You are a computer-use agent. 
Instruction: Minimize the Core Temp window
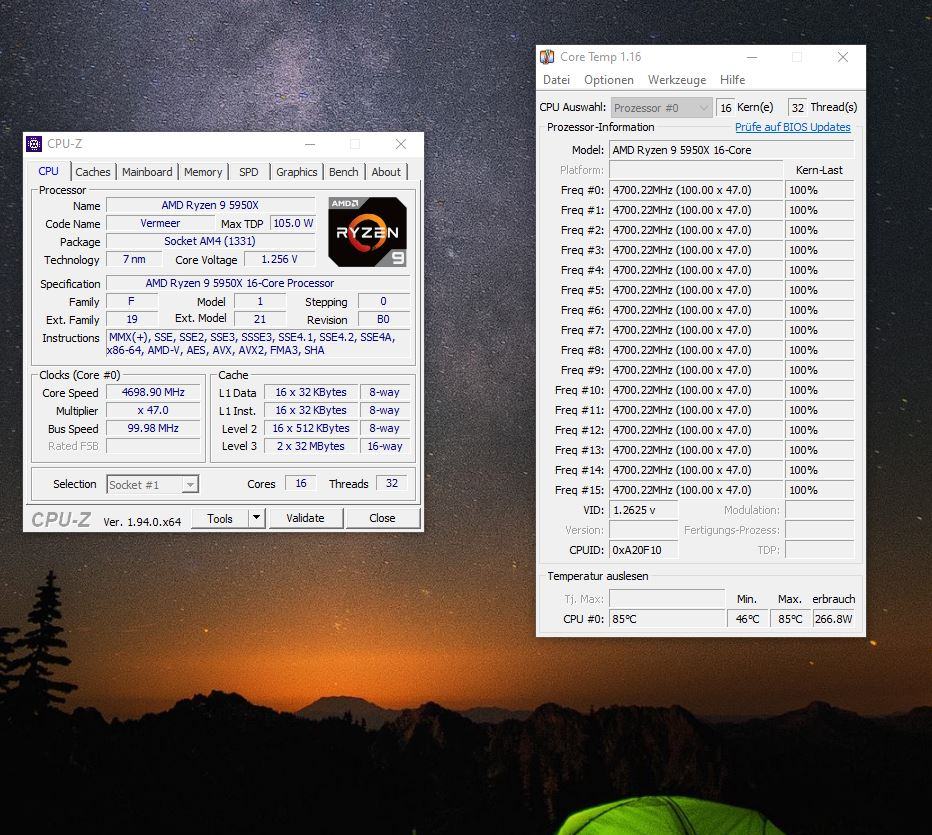pos(752,57)
